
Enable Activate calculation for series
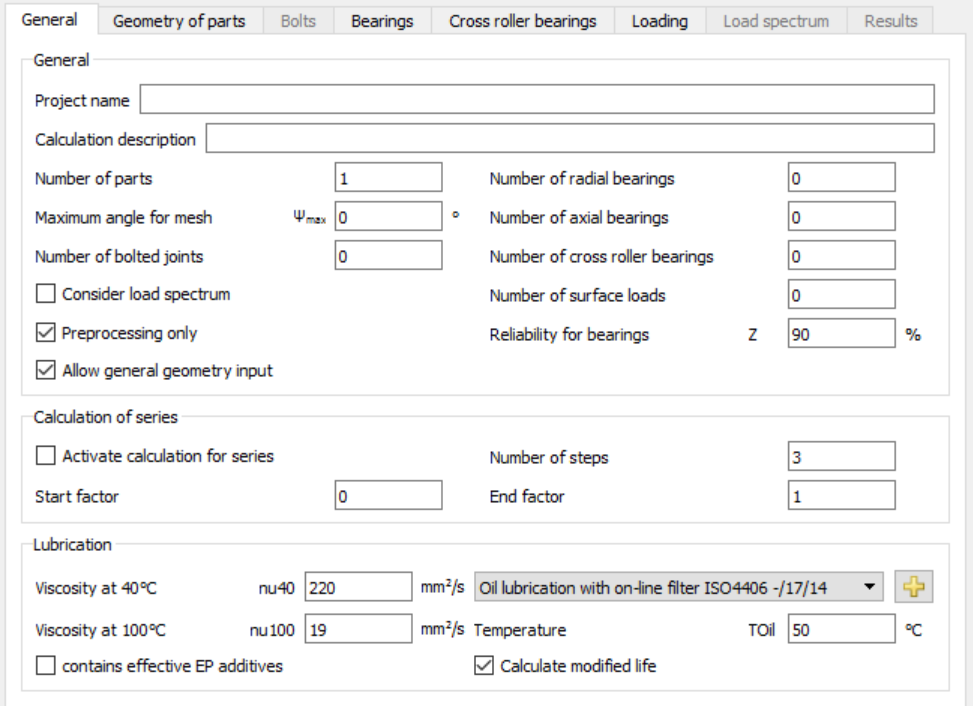[x=46, y=456]
